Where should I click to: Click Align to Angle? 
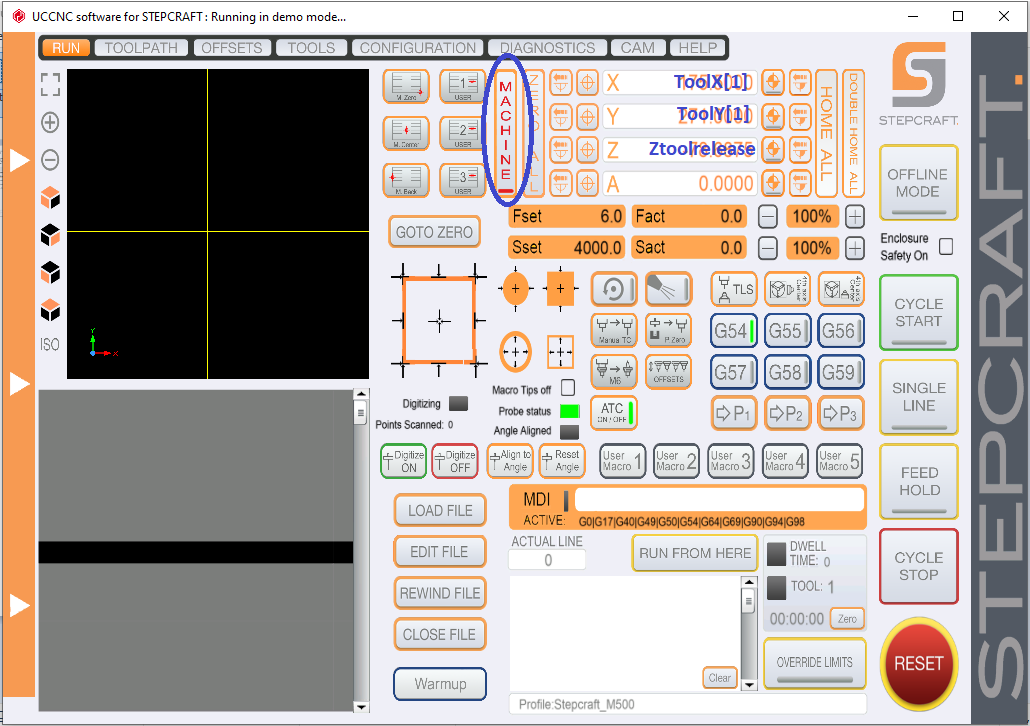pos(510,461)
